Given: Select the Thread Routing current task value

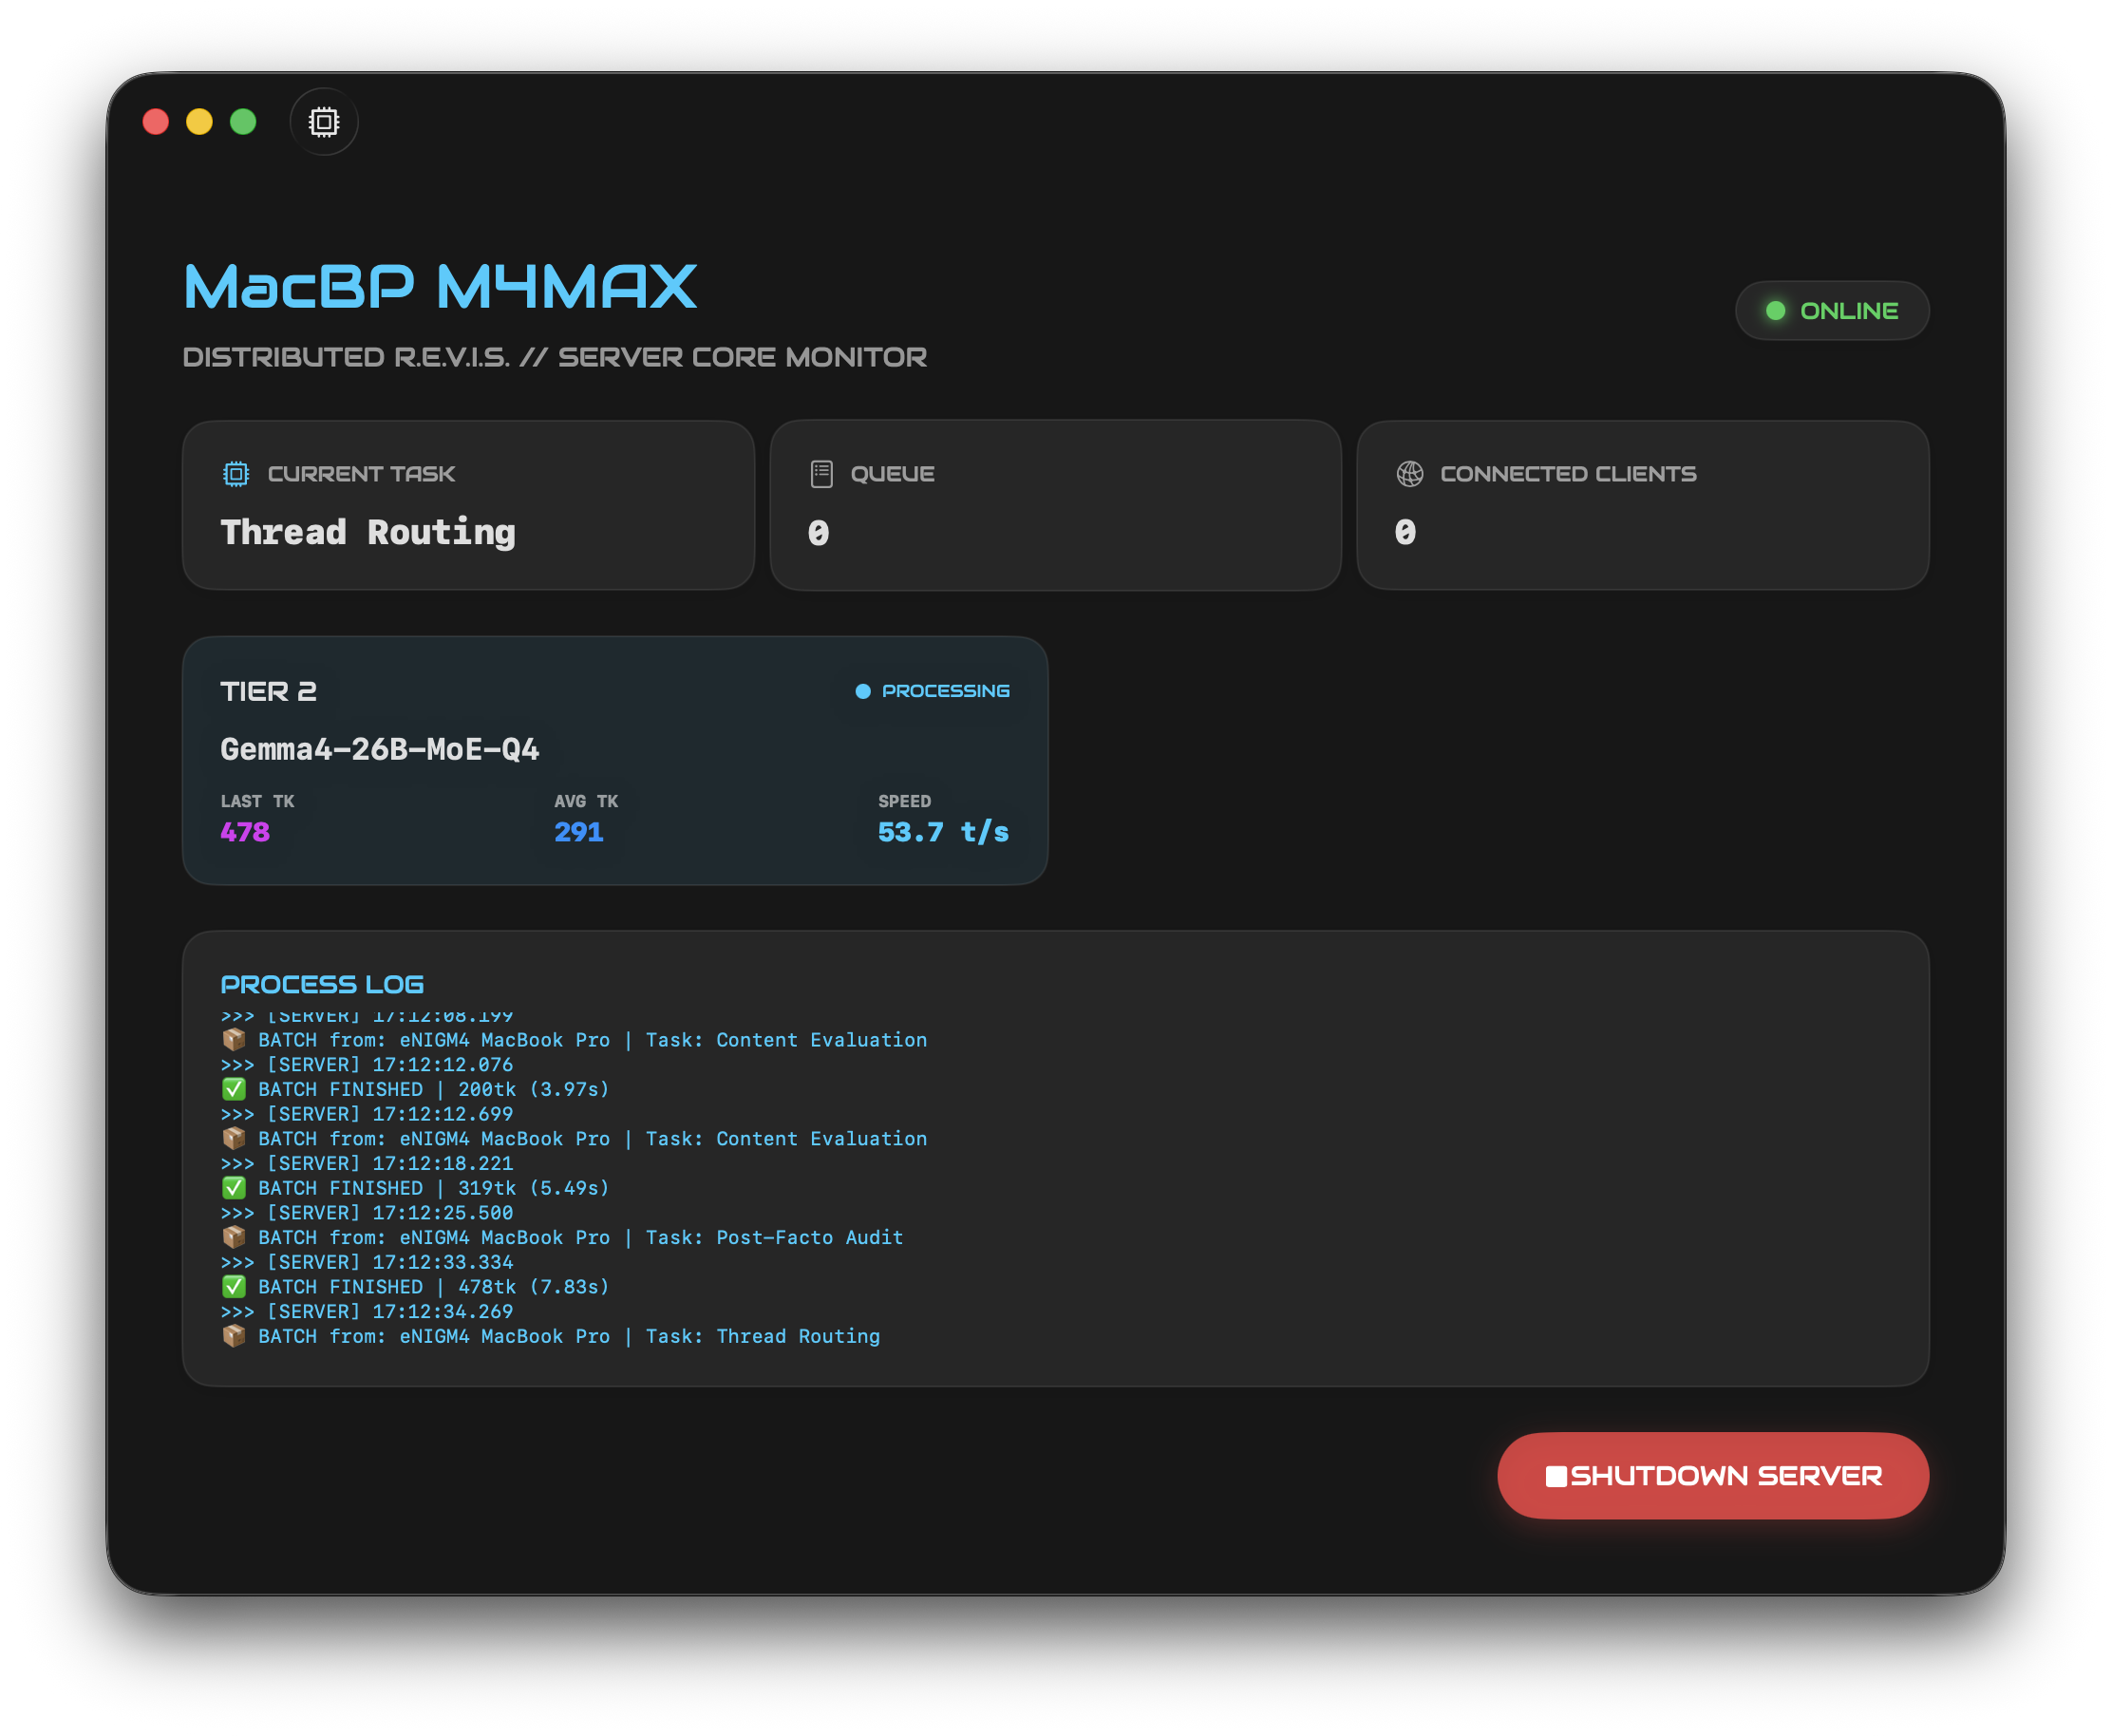Looking at the screenshot, I should tap(368, 532).
